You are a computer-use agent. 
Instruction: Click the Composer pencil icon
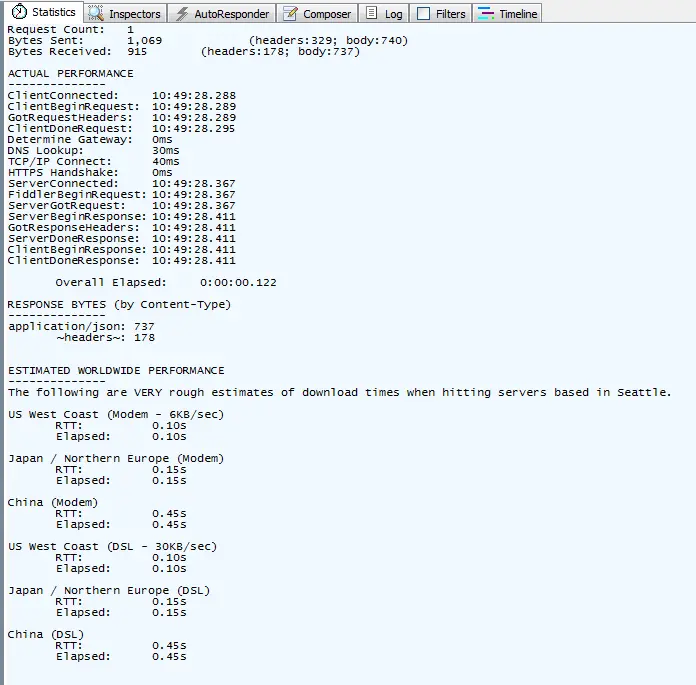(x=290, y=13)
